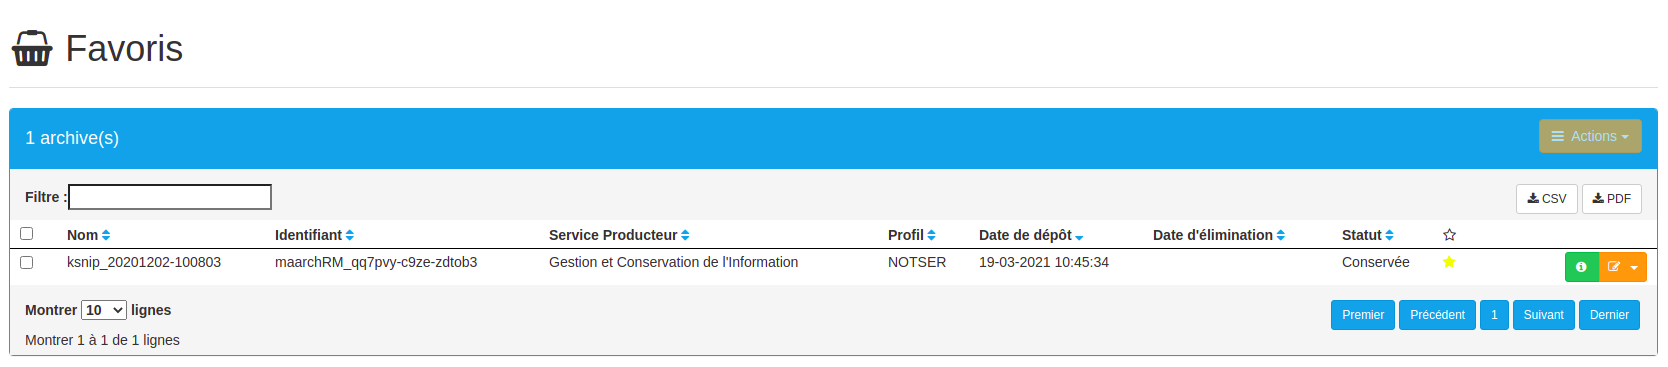Export list with PDF button

coord(1612,199)
